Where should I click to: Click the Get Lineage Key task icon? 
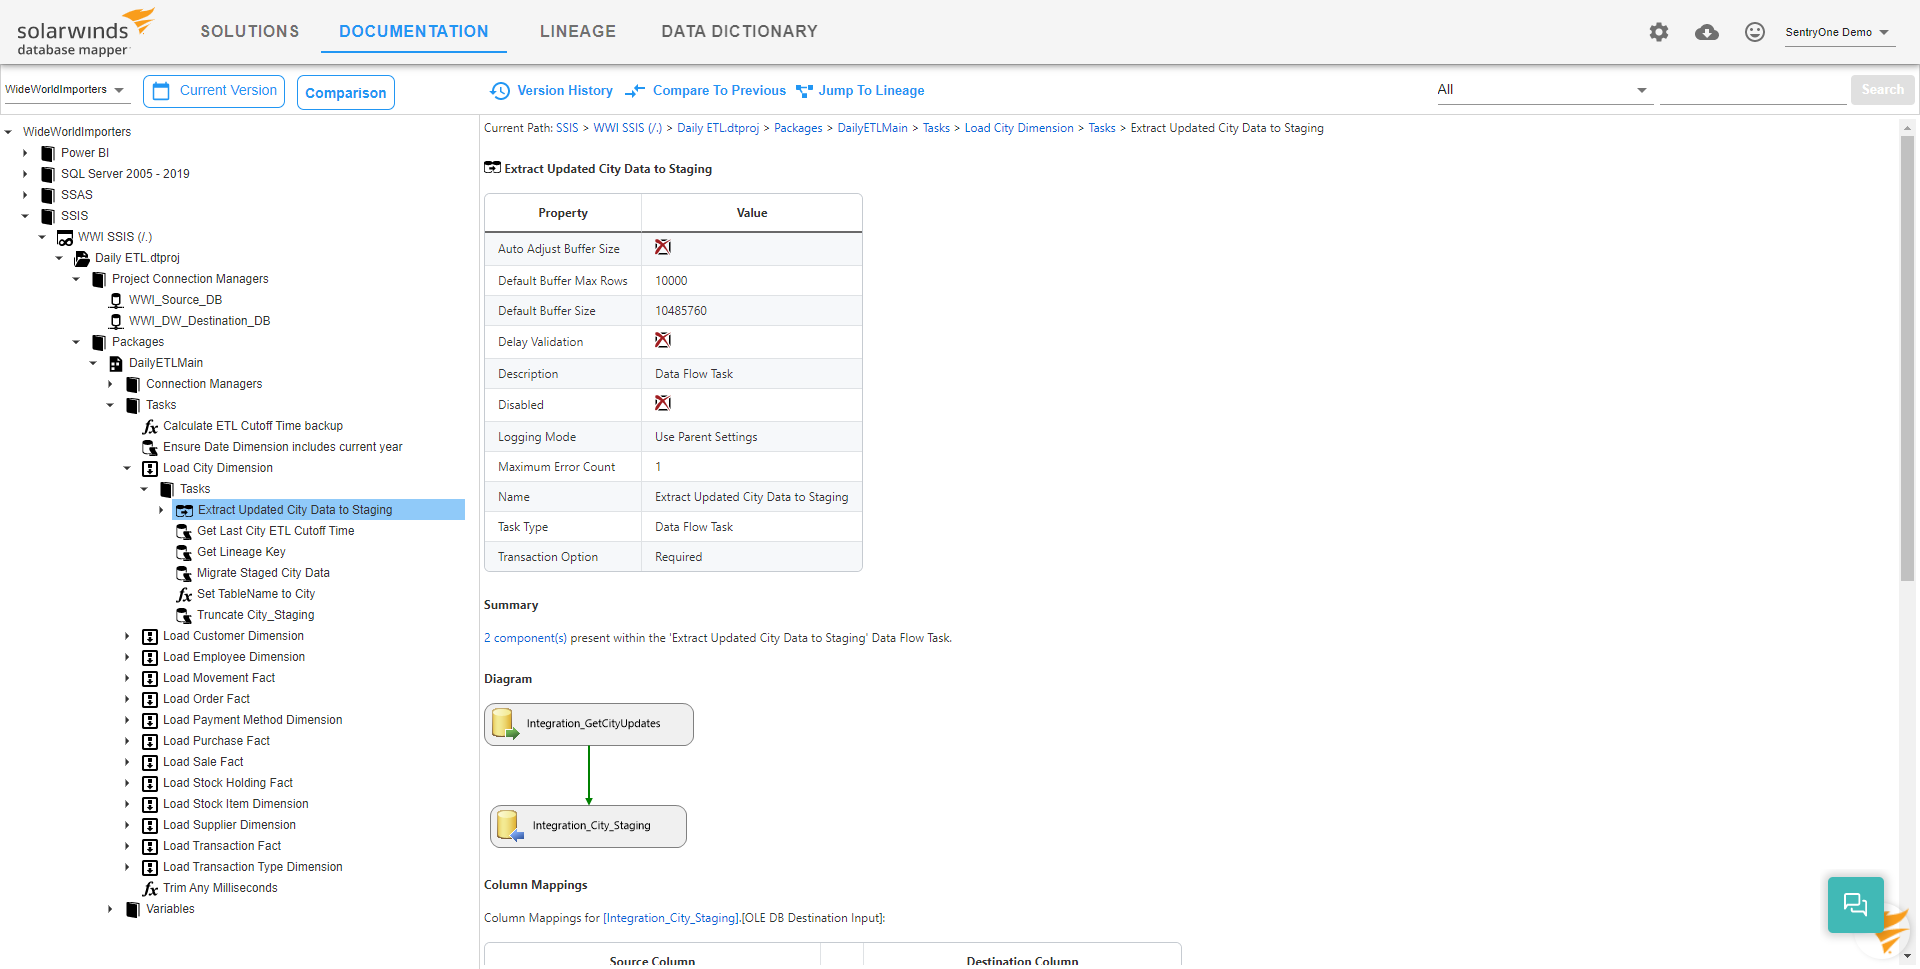click(184, 552)
